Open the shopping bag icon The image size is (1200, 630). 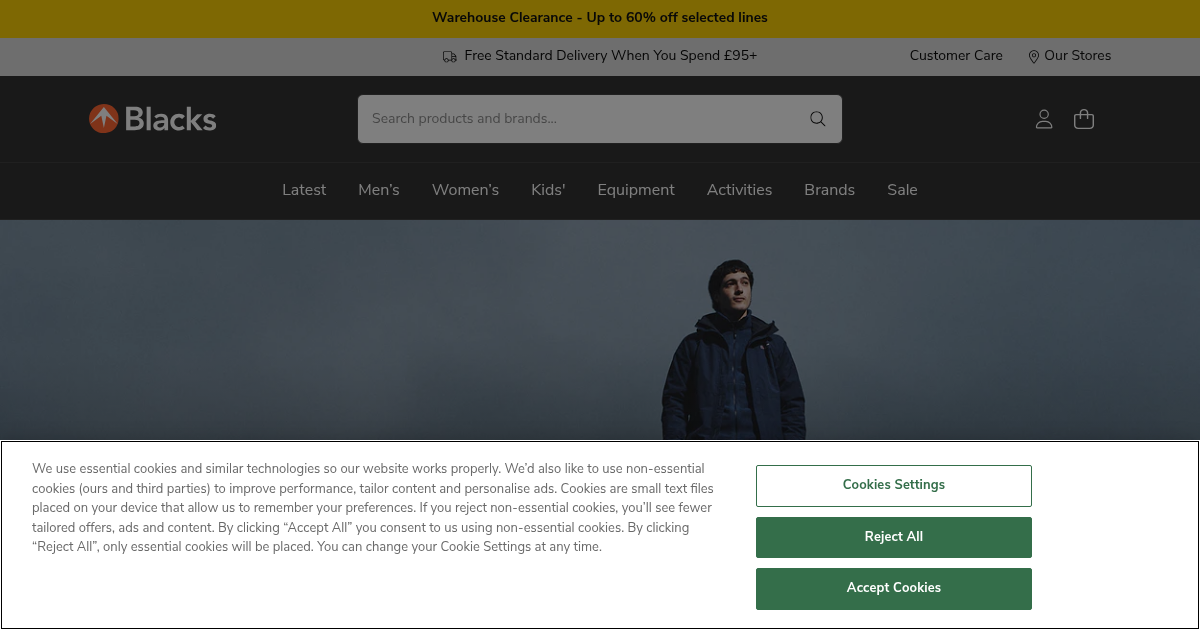pyautogui.click(x=1084, y=119)
